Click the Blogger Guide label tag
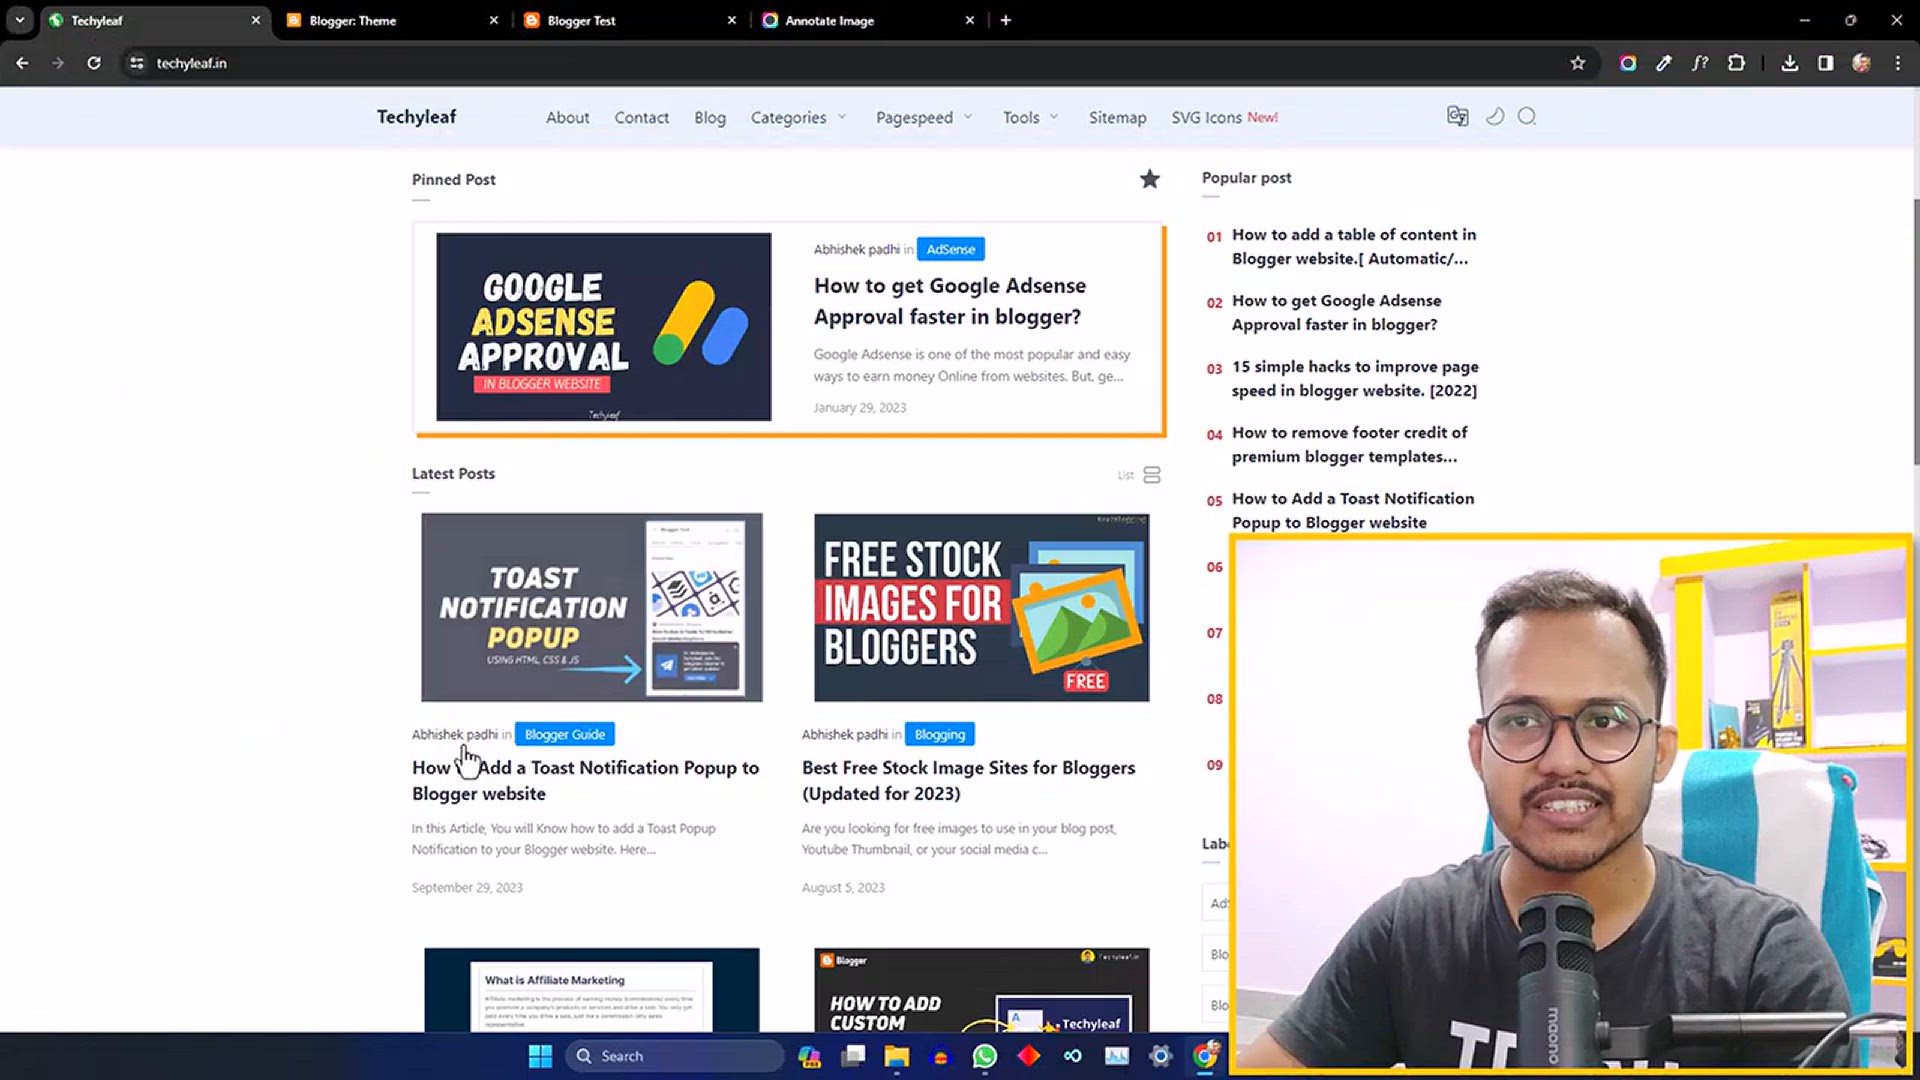Screen dimensions: 1920x1080 pos(565,734)
